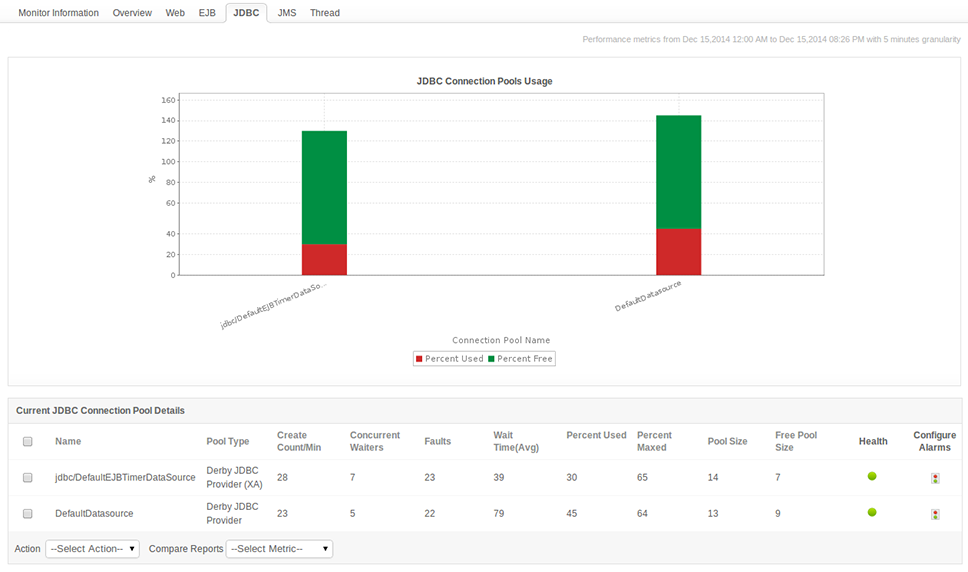Toggle the select-all checkbox in table header
This screenshot has width=968, height=572.
(28, 441)
